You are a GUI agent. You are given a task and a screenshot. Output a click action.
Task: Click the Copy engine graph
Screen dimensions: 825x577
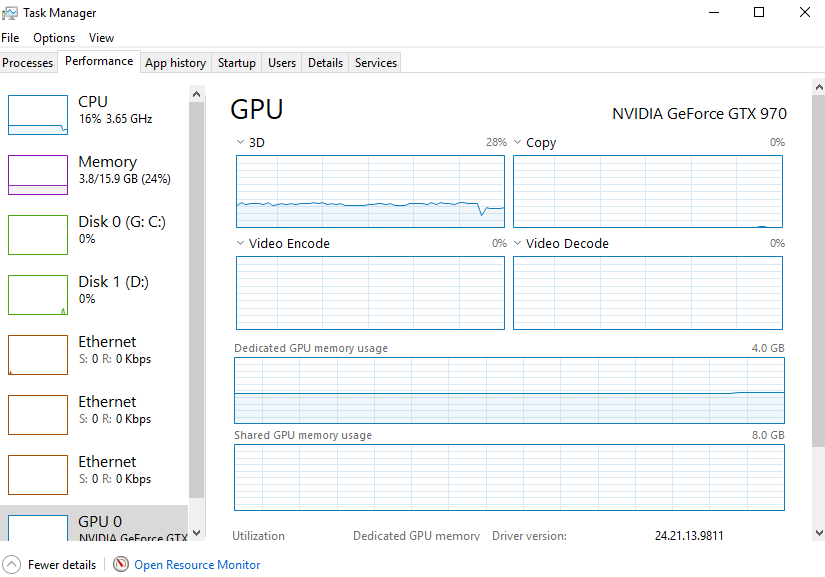[648, 191]
